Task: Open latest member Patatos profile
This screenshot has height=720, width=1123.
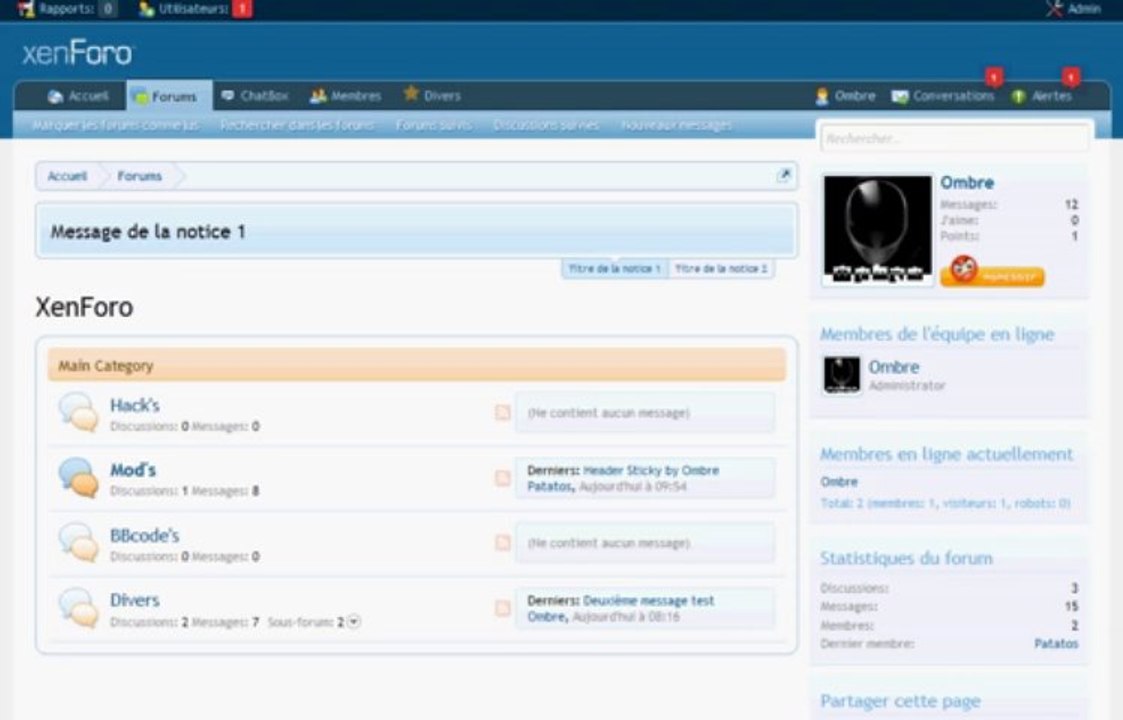Action: pyautogui.click(x=1056, y=643)
